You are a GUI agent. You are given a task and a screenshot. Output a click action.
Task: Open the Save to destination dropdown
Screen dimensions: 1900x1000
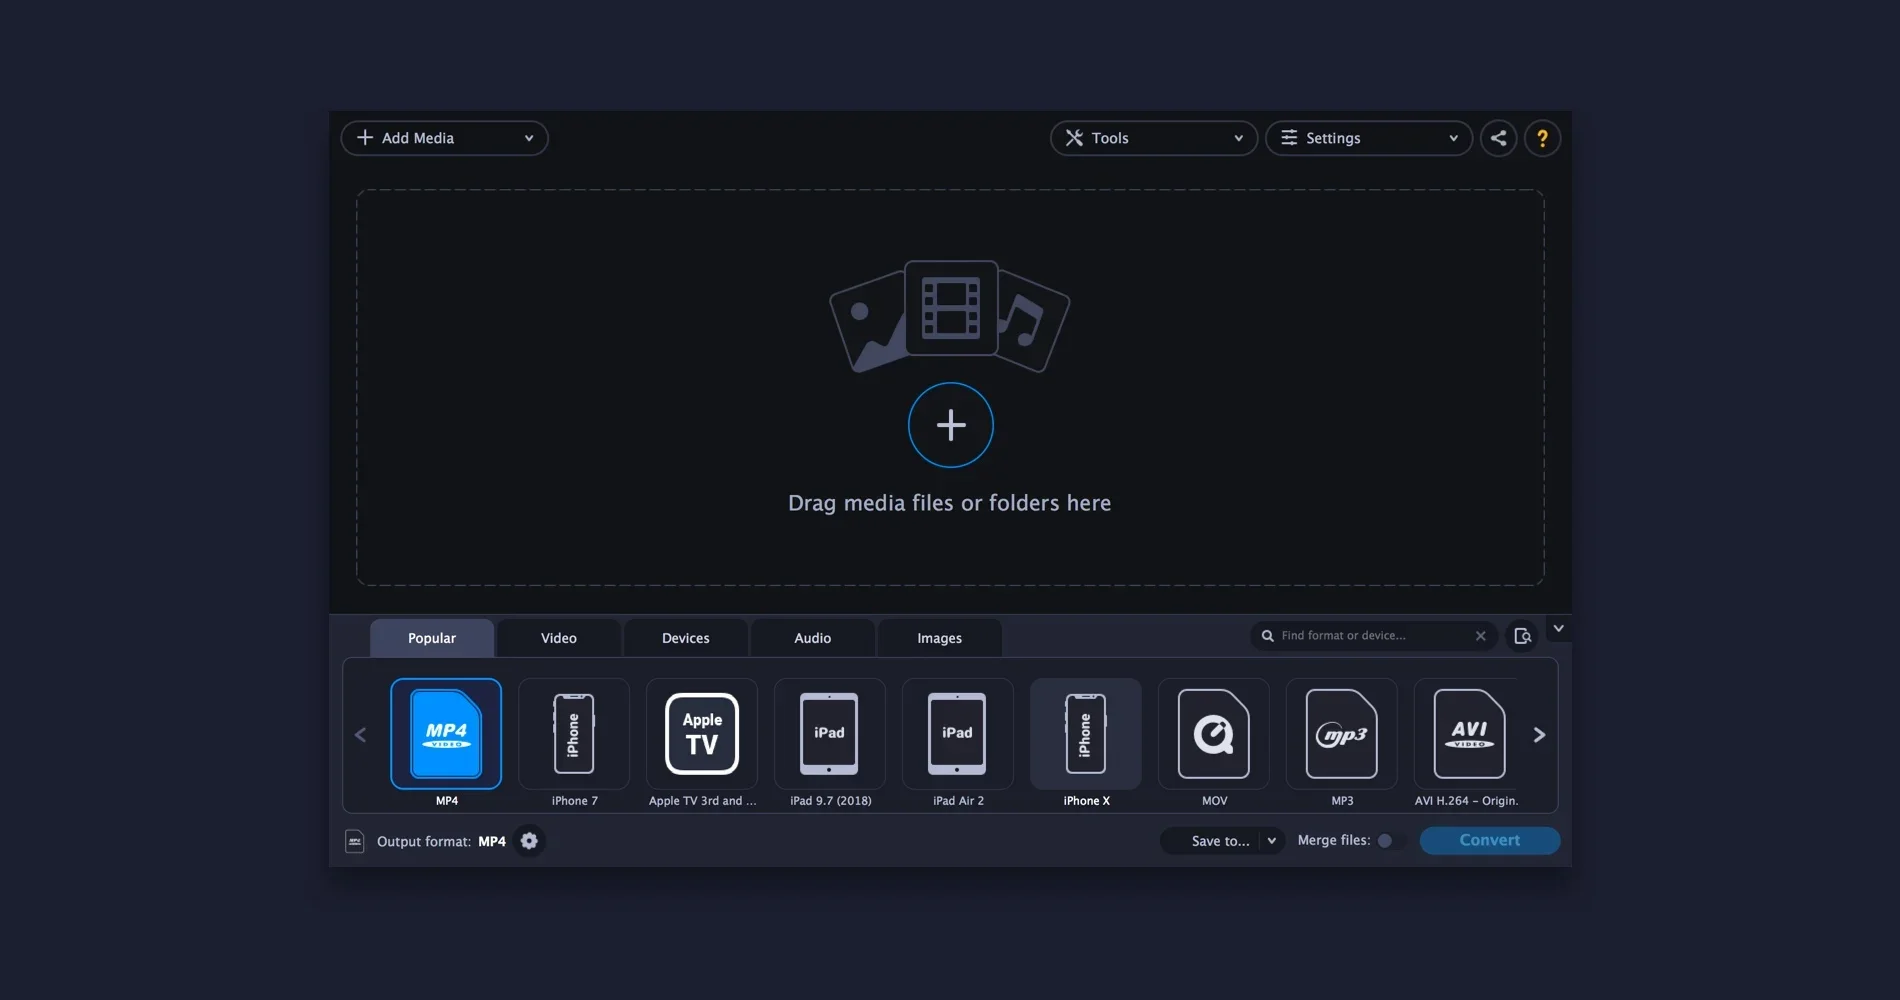1221,841
